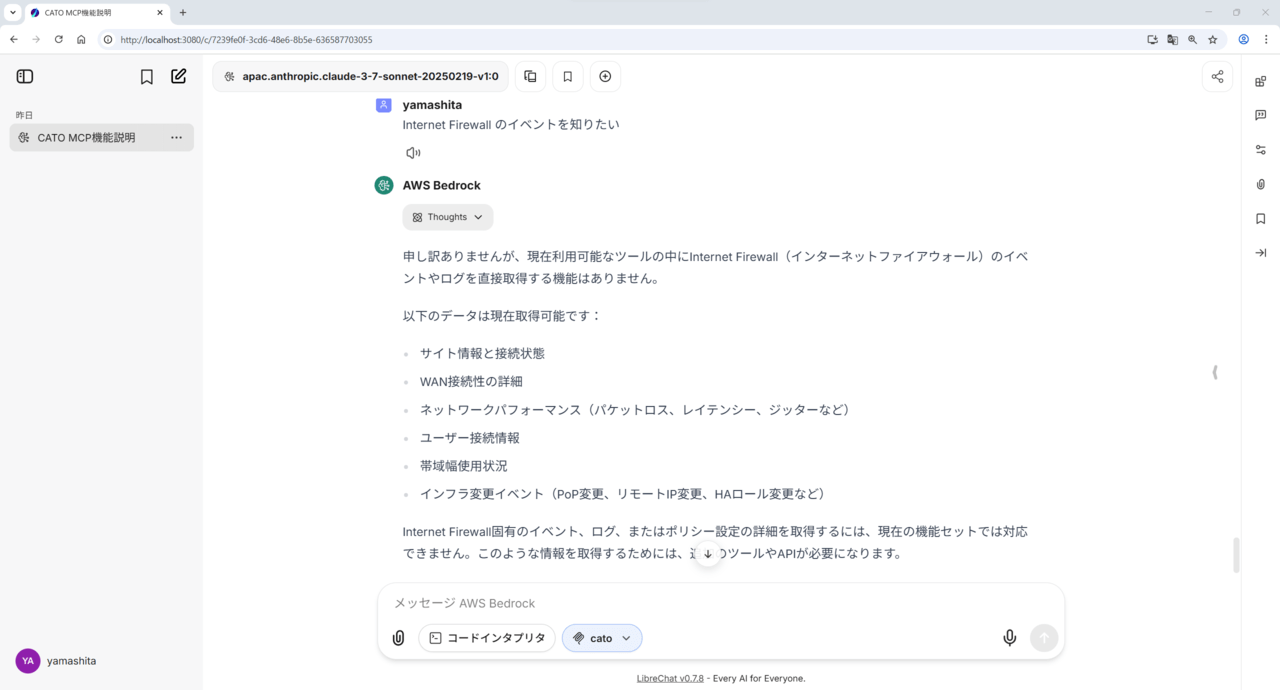Bookmark this conversation from the chat header
This screenshot has width=1280, height=690.
[567, 77]
